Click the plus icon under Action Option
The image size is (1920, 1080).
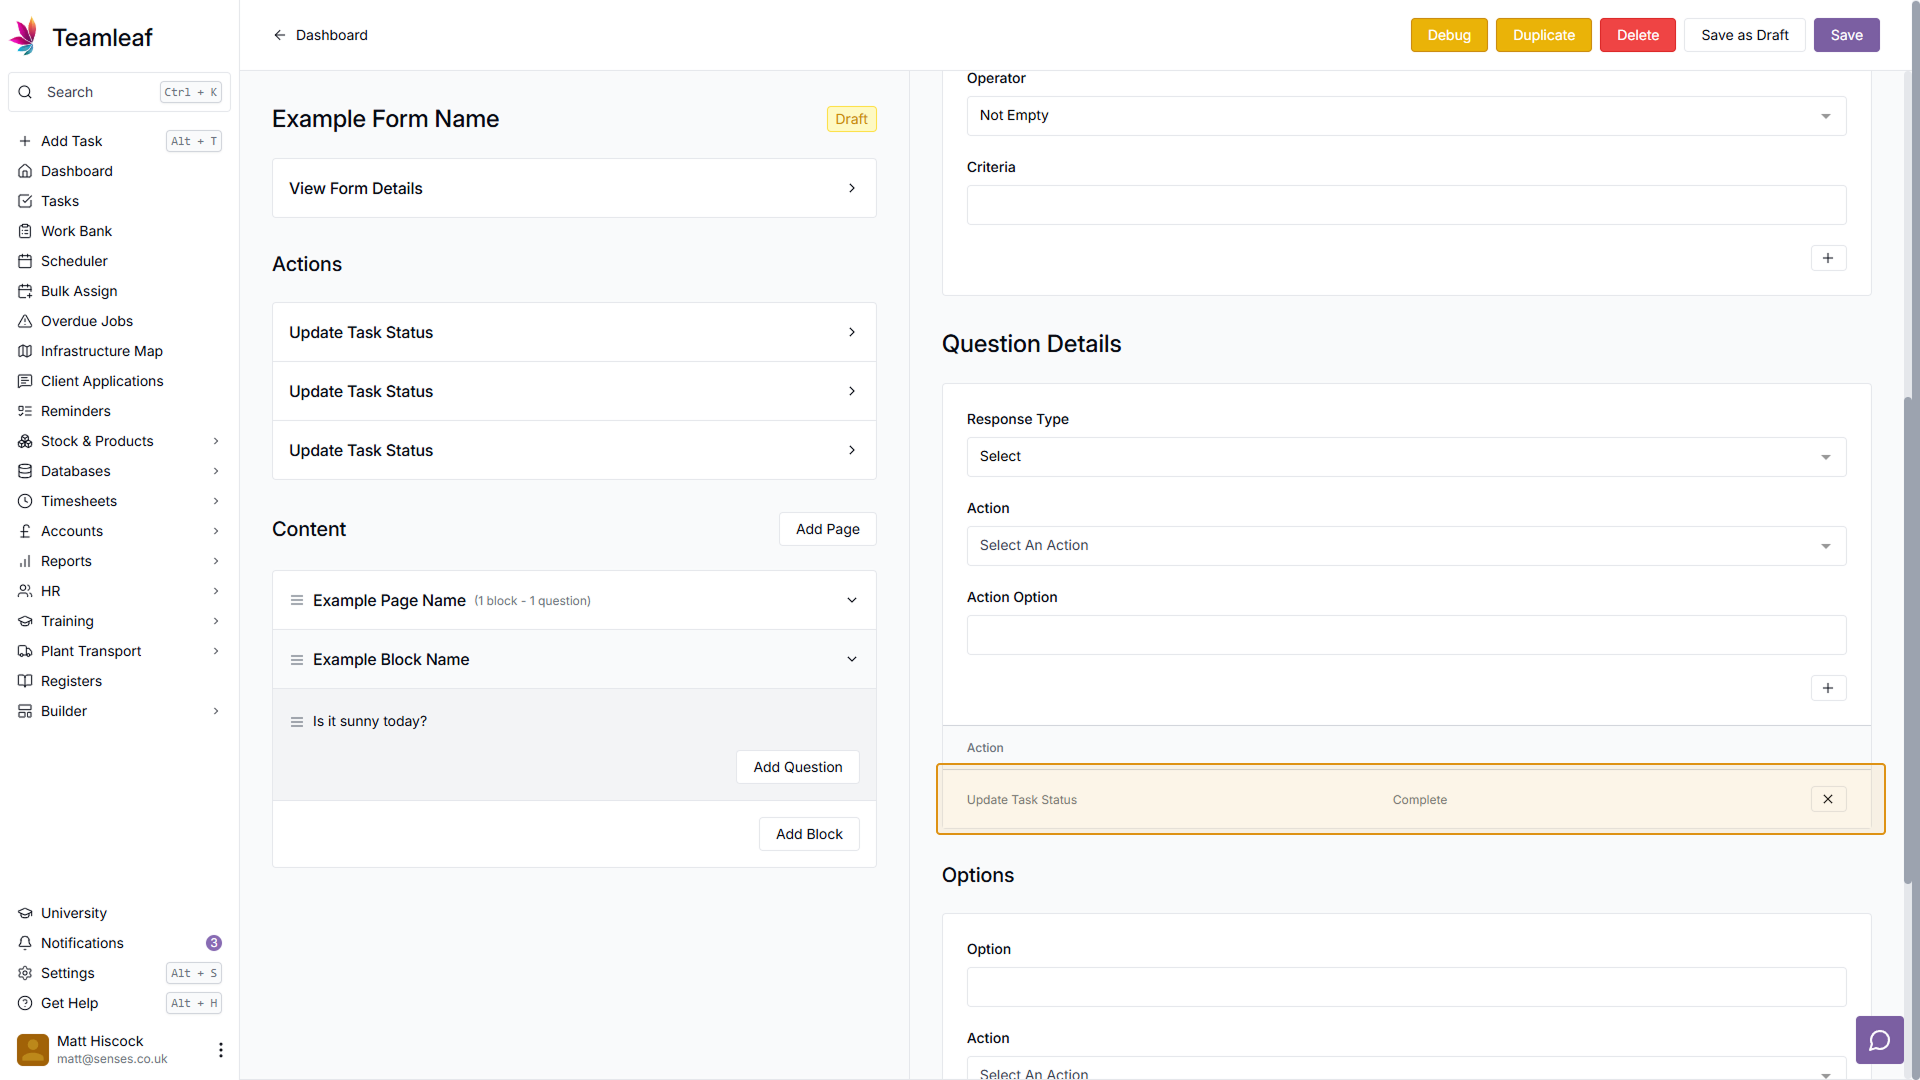[1827, 688]
